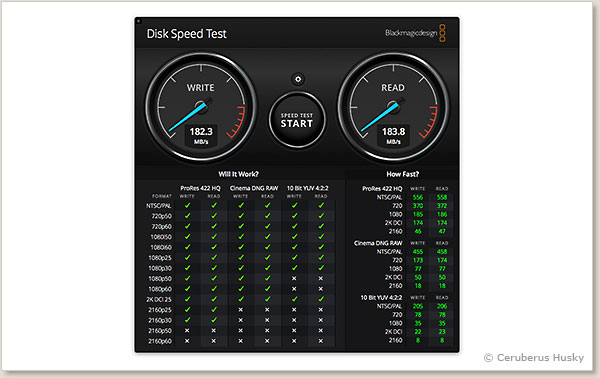Start the speed test
The image size is (600, 378).
pos(297,120)
